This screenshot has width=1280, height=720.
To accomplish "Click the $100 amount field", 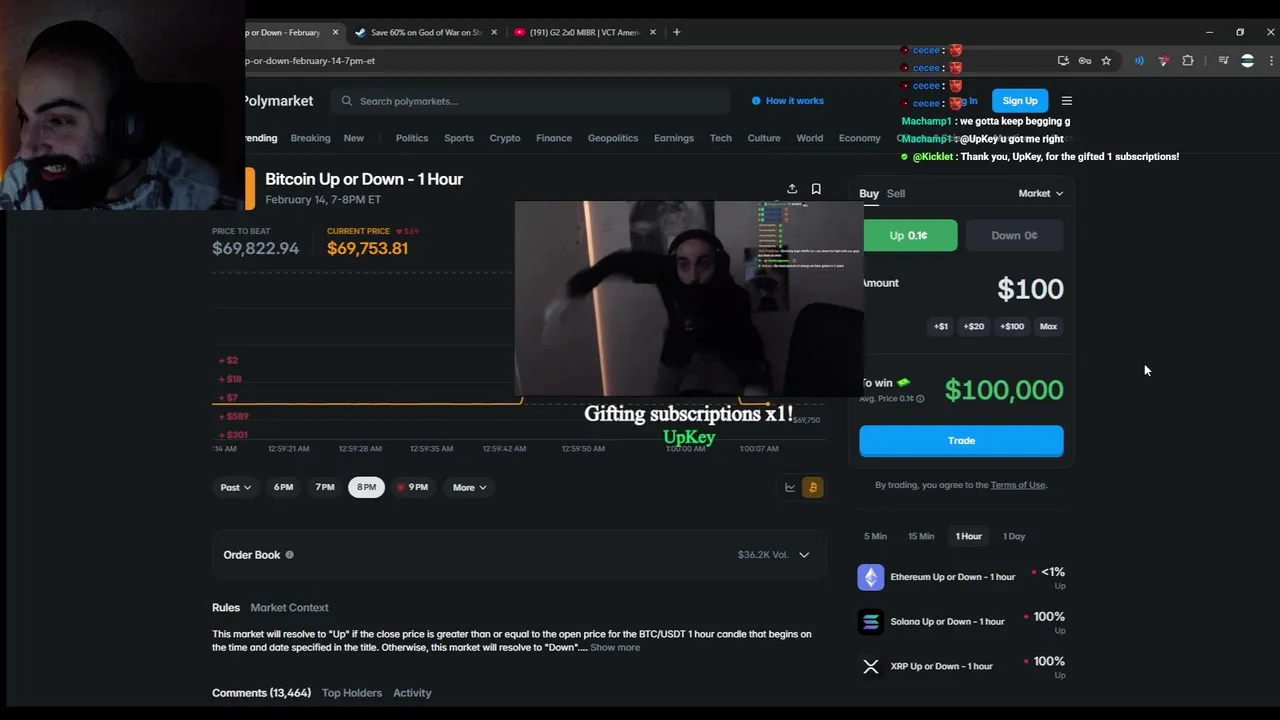I will pyautogui.click(x=1030, y=290).
